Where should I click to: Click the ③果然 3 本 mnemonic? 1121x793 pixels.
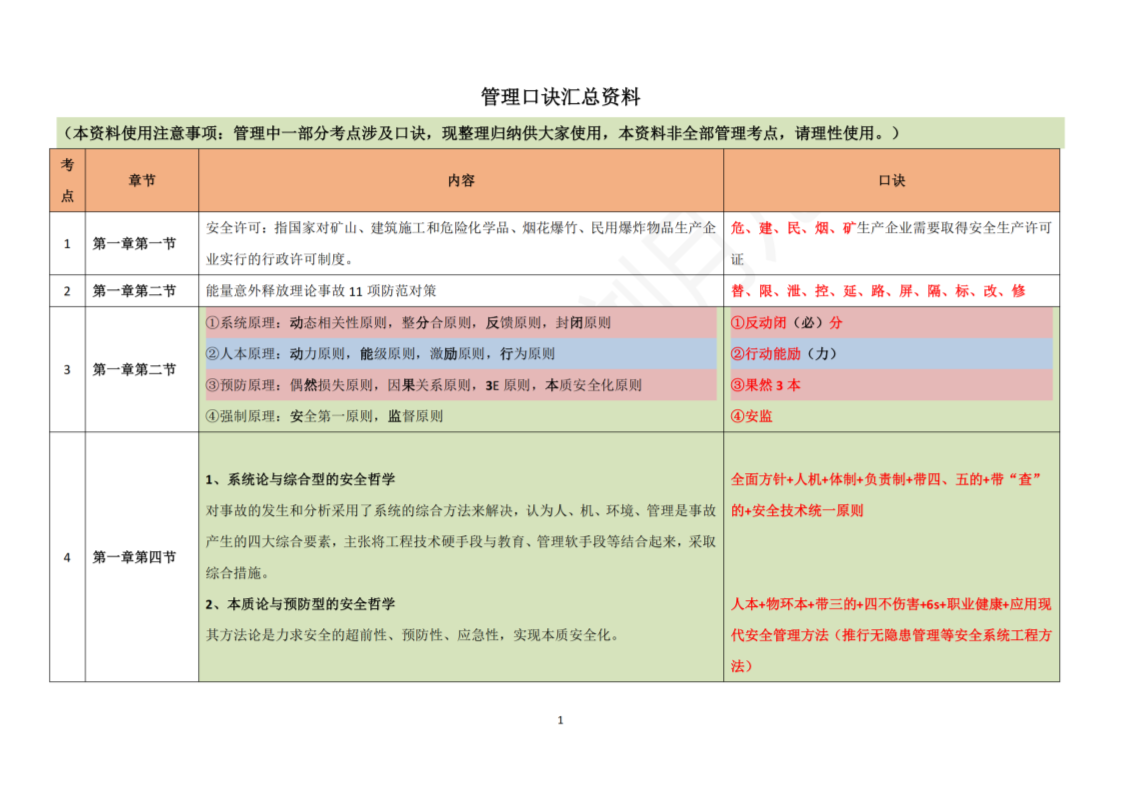(x=766, y=385)
